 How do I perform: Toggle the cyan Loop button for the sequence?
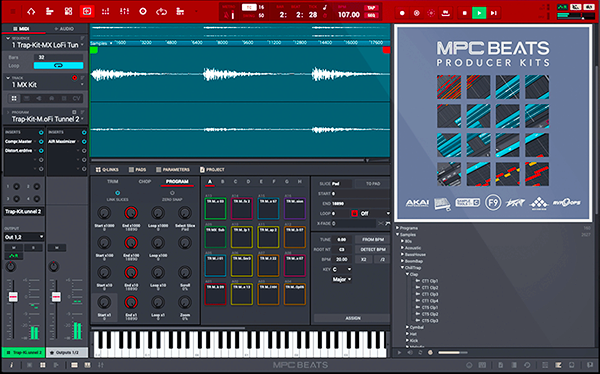(58, 65)
